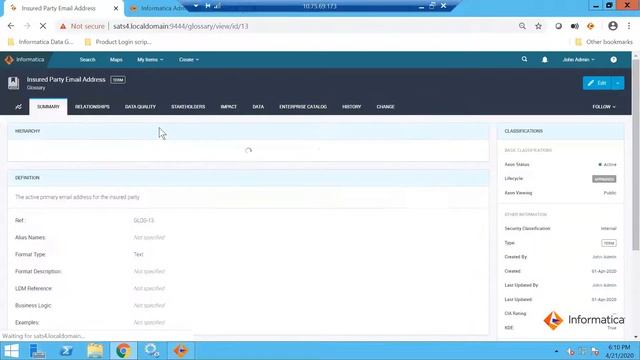Image resolution: width=640 pixels, height=360 pixels.
Task: Open the Change tab
Action: (385, 107)
